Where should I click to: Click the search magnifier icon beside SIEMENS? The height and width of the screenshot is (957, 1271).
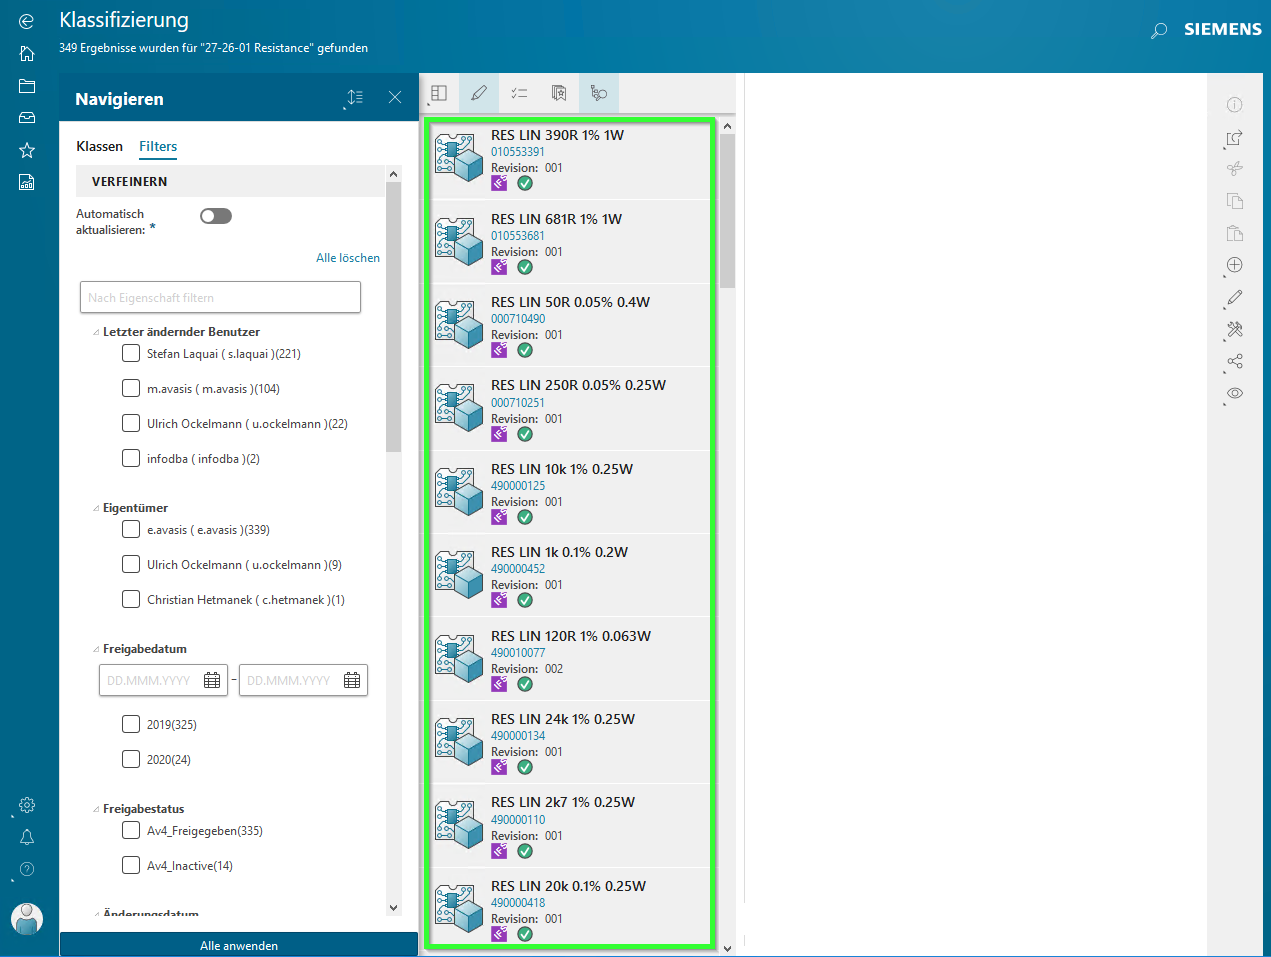(1159, 31)
